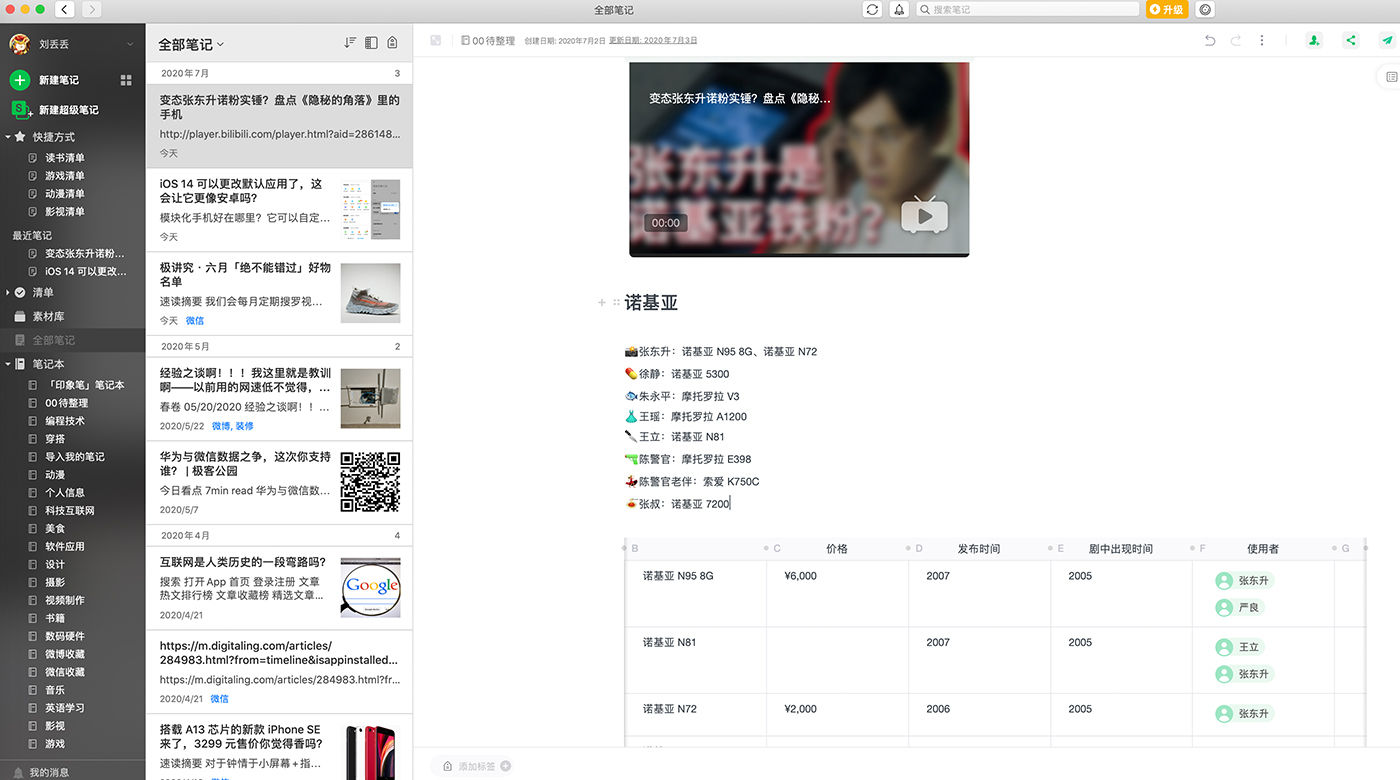Open 全部笔记 in the sidebar
The height and width of the screenshot is (780, 1400).
pyautogui.click(x=53, y=340)
